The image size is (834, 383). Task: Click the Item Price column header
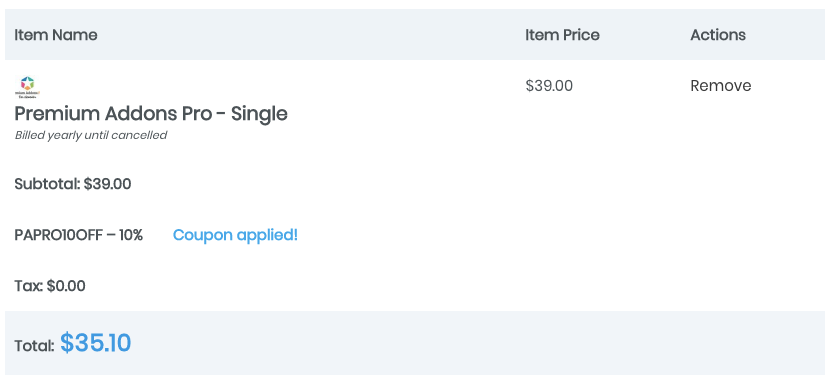(562, 35)
